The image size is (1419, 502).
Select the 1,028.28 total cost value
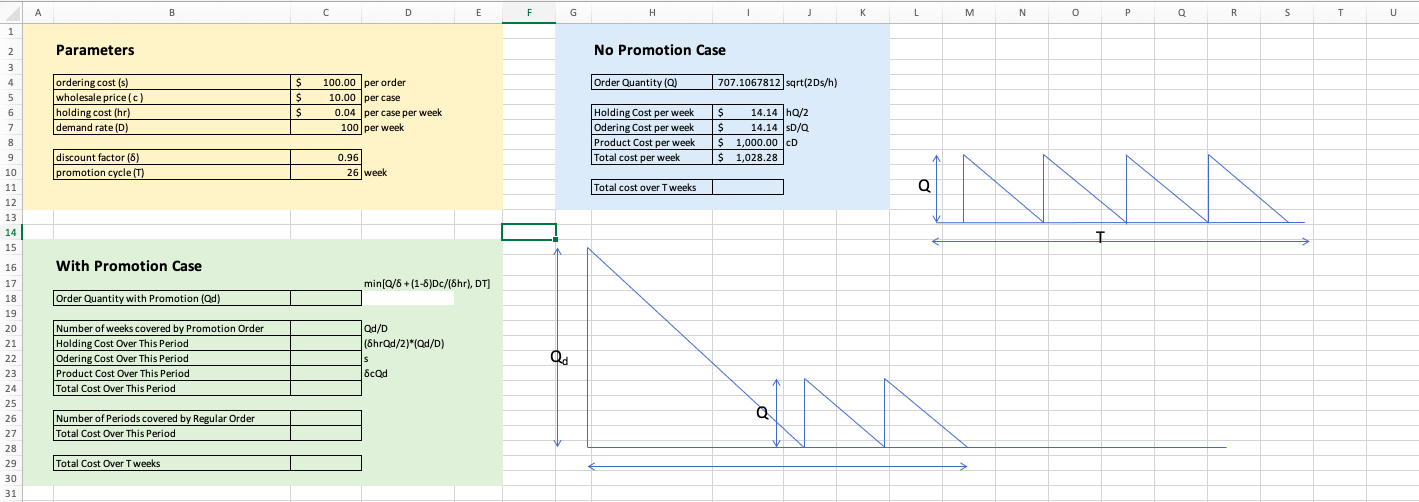[x=748, y=157]
